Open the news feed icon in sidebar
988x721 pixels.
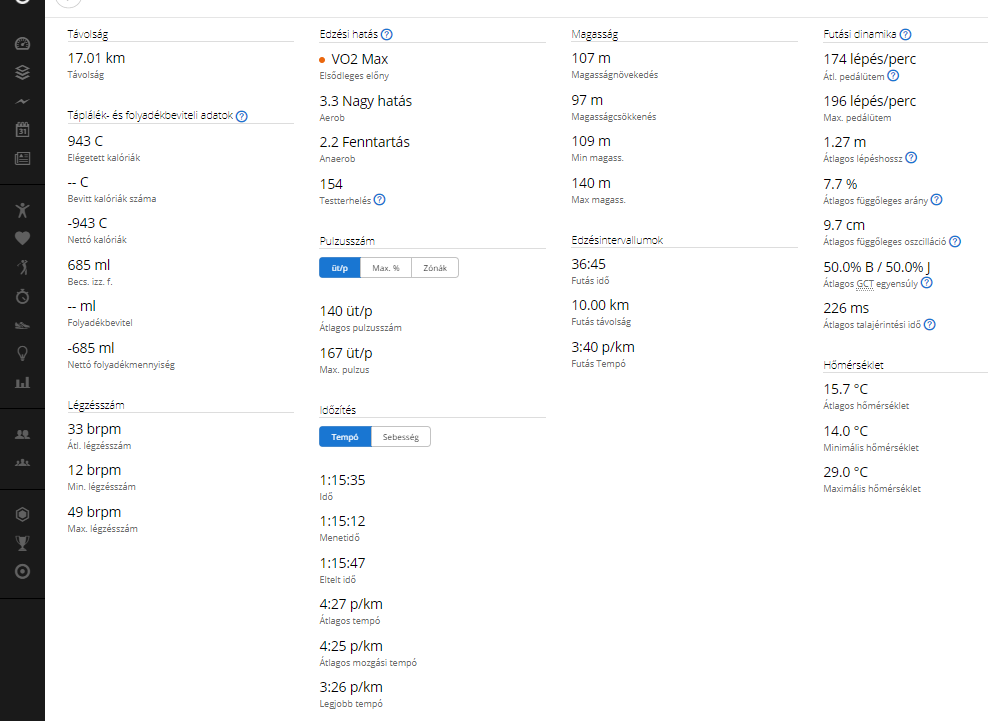pyautogui.click(x=23, y=159)
